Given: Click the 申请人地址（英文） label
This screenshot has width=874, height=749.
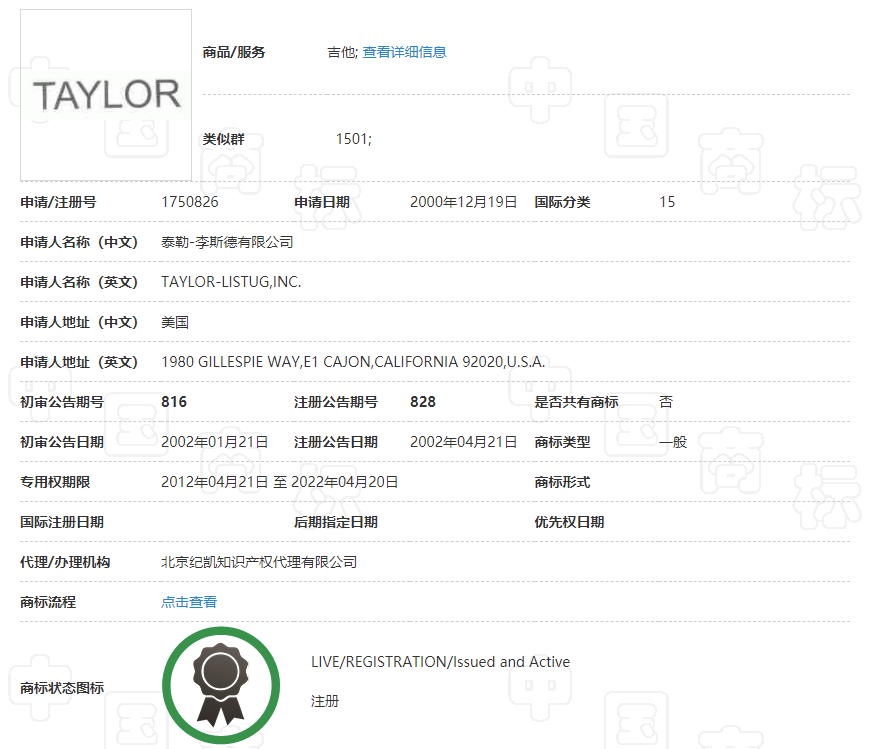Looking at the screenshot, I should 79,362.
